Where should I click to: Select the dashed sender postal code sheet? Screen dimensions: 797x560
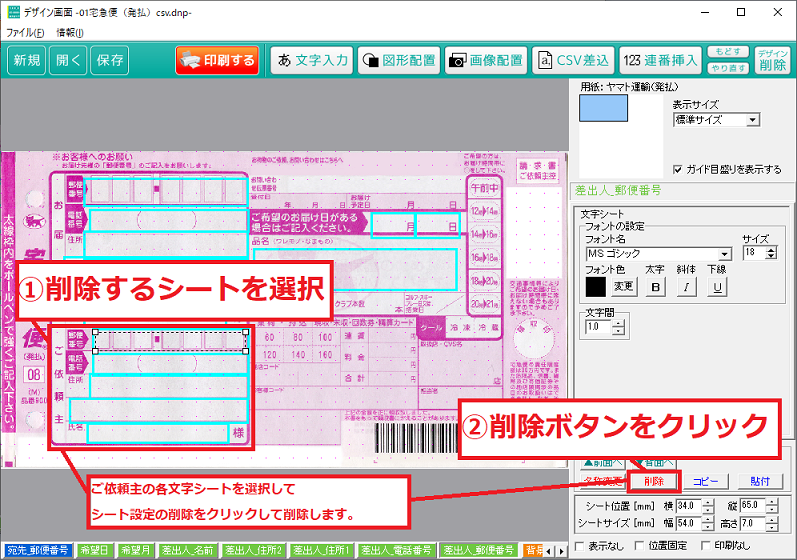coord(170,341)
